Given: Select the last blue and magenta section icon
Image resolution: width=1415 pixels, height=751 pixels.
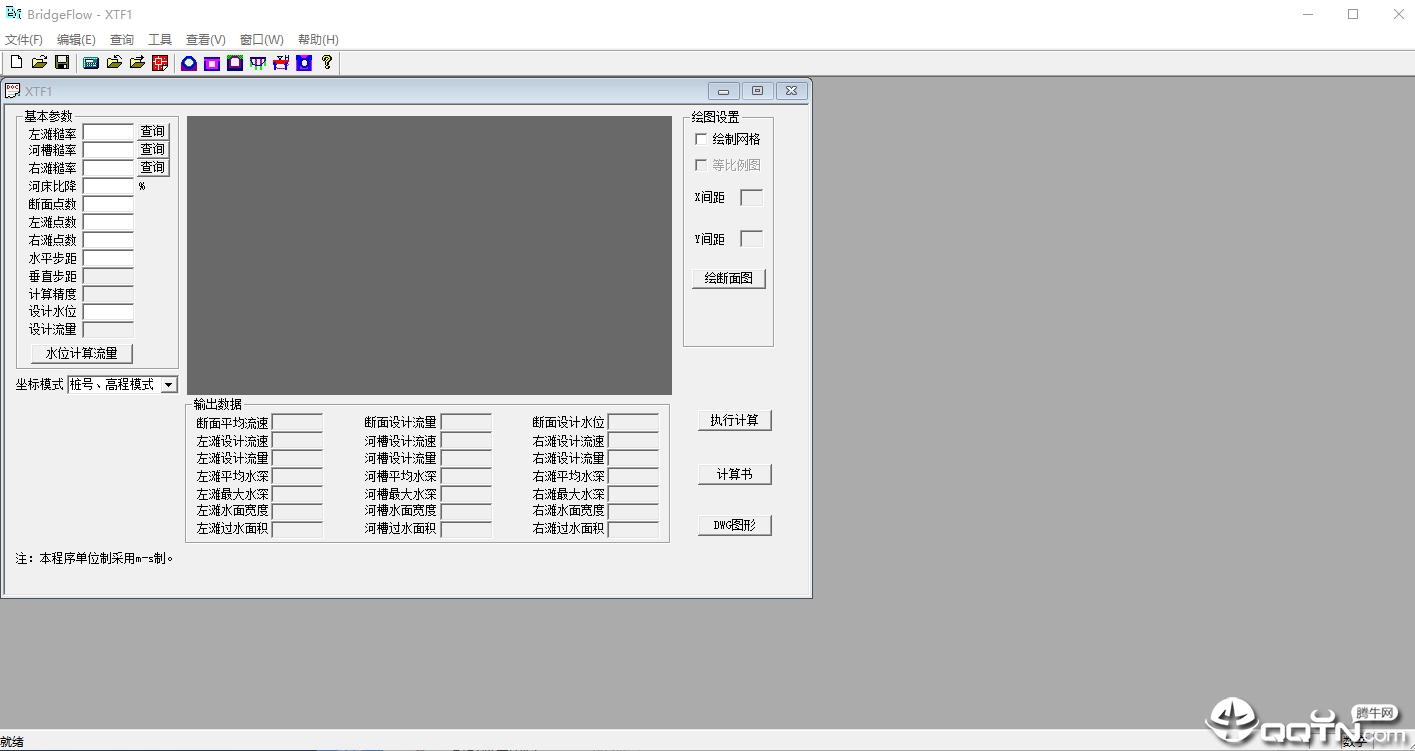Looking at the screenshot, I should tap(304, 63).
